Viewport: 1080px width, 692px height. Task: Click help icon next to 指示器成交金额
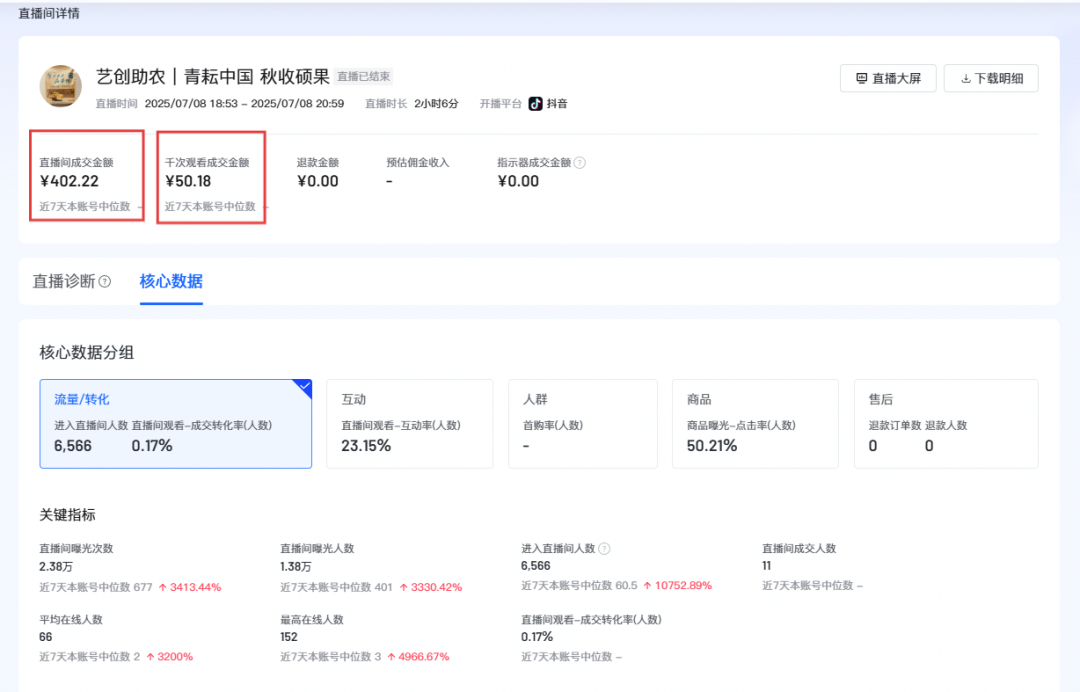pyautogui.click(x=580, y=163)
